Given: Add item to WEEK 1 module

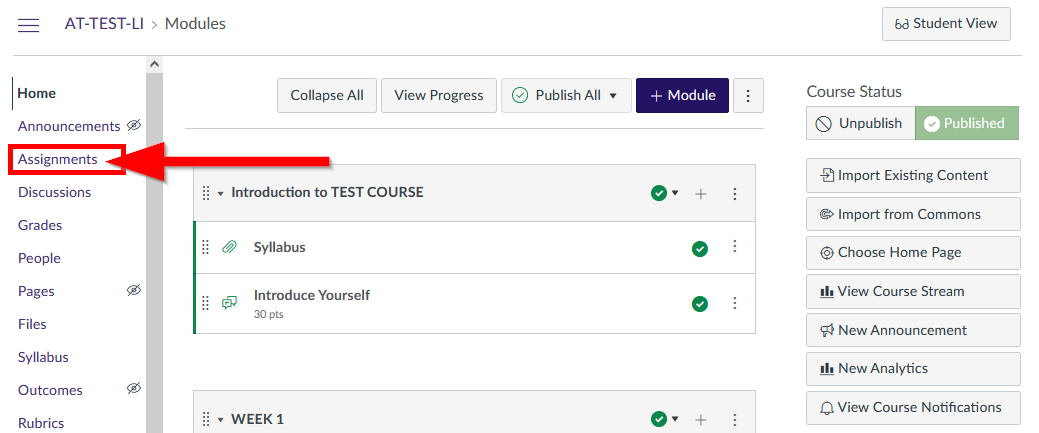Looking at the screenshot, I should point(700,419).
